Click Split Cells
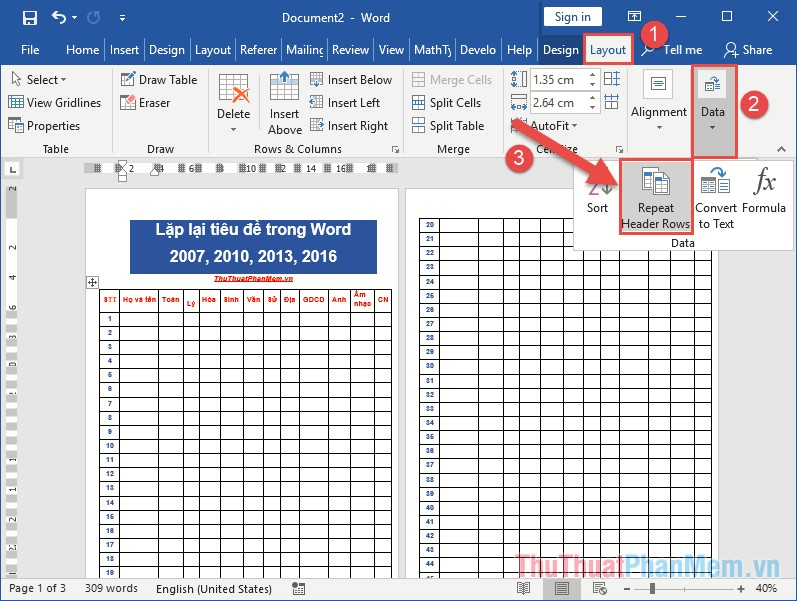The image size is (797, 601). point(446,103)
